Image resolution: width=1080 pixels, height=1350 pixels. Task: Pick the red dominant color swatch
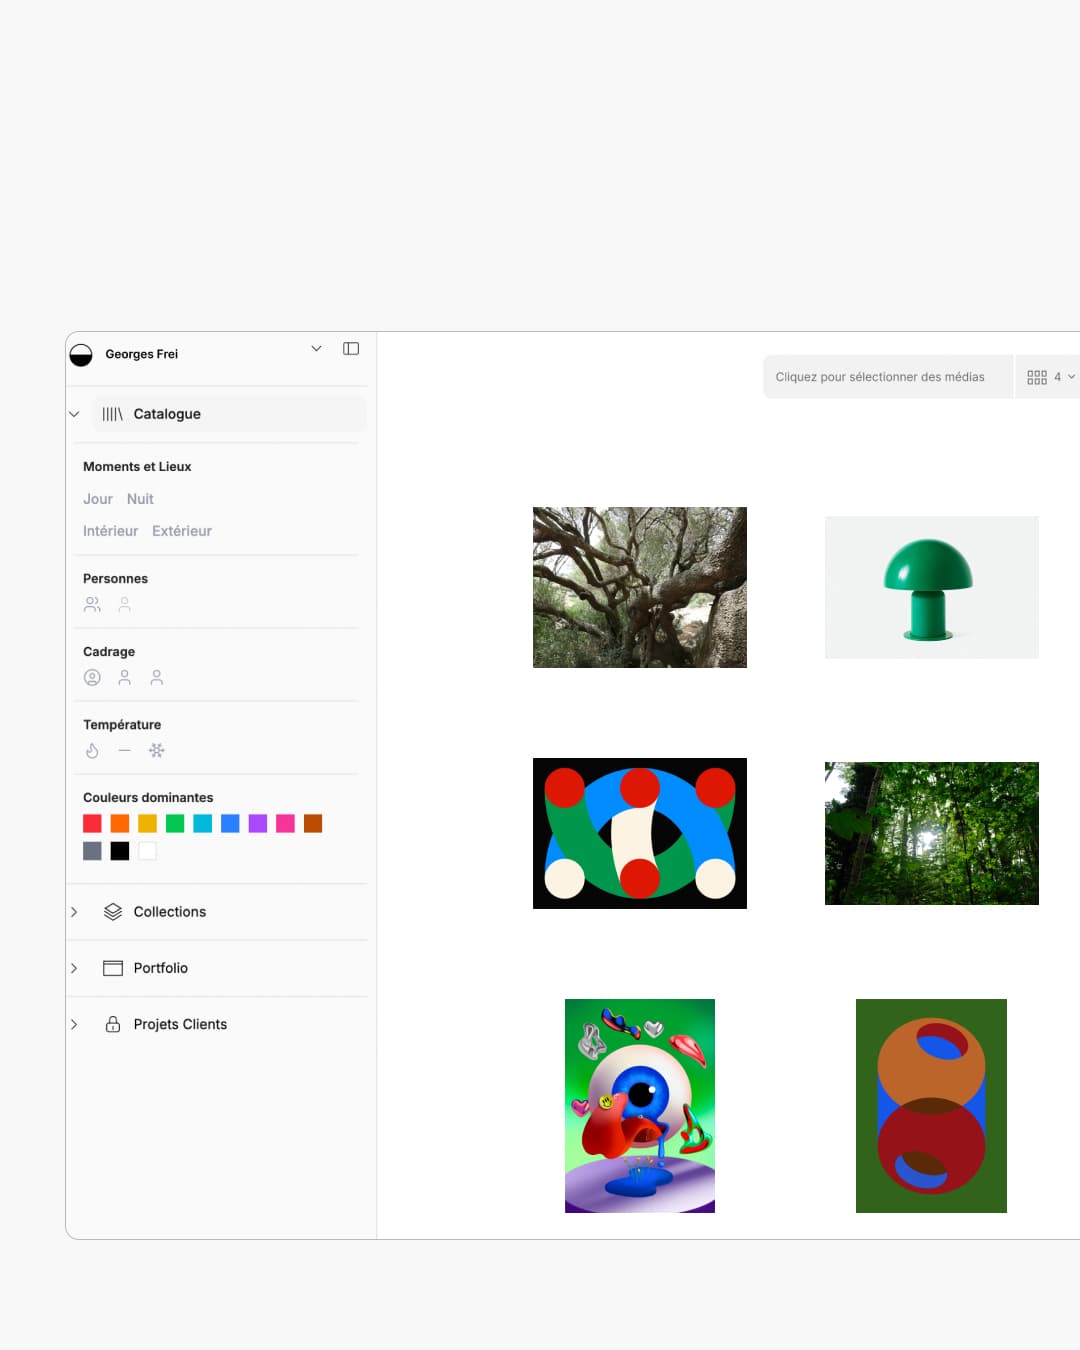point(92,823)
